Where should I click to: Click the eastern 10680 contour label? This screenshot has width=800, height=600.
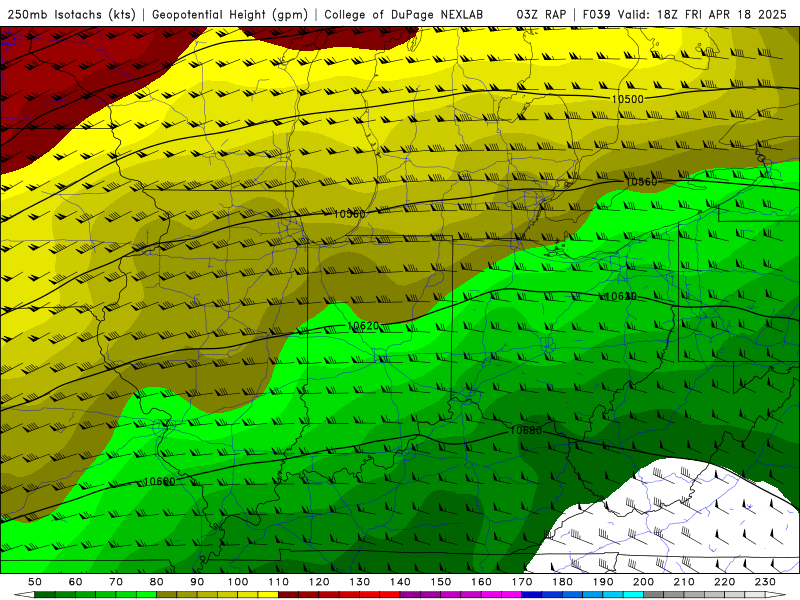pyautogui.click(x=526, y=430)
